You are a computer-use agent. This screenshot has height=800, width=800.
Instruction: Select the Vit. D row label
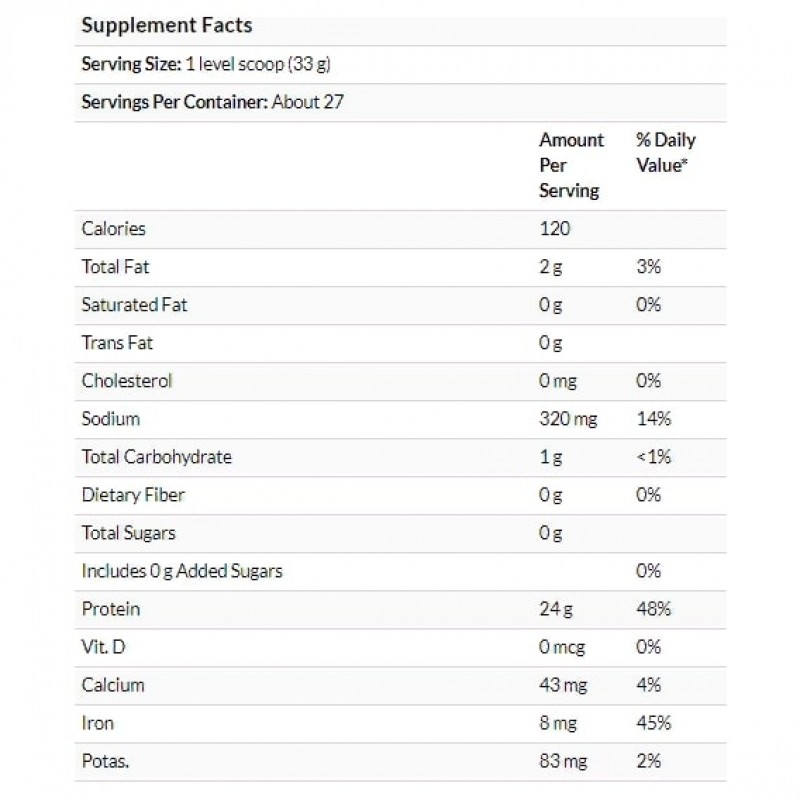click(103, 647)
